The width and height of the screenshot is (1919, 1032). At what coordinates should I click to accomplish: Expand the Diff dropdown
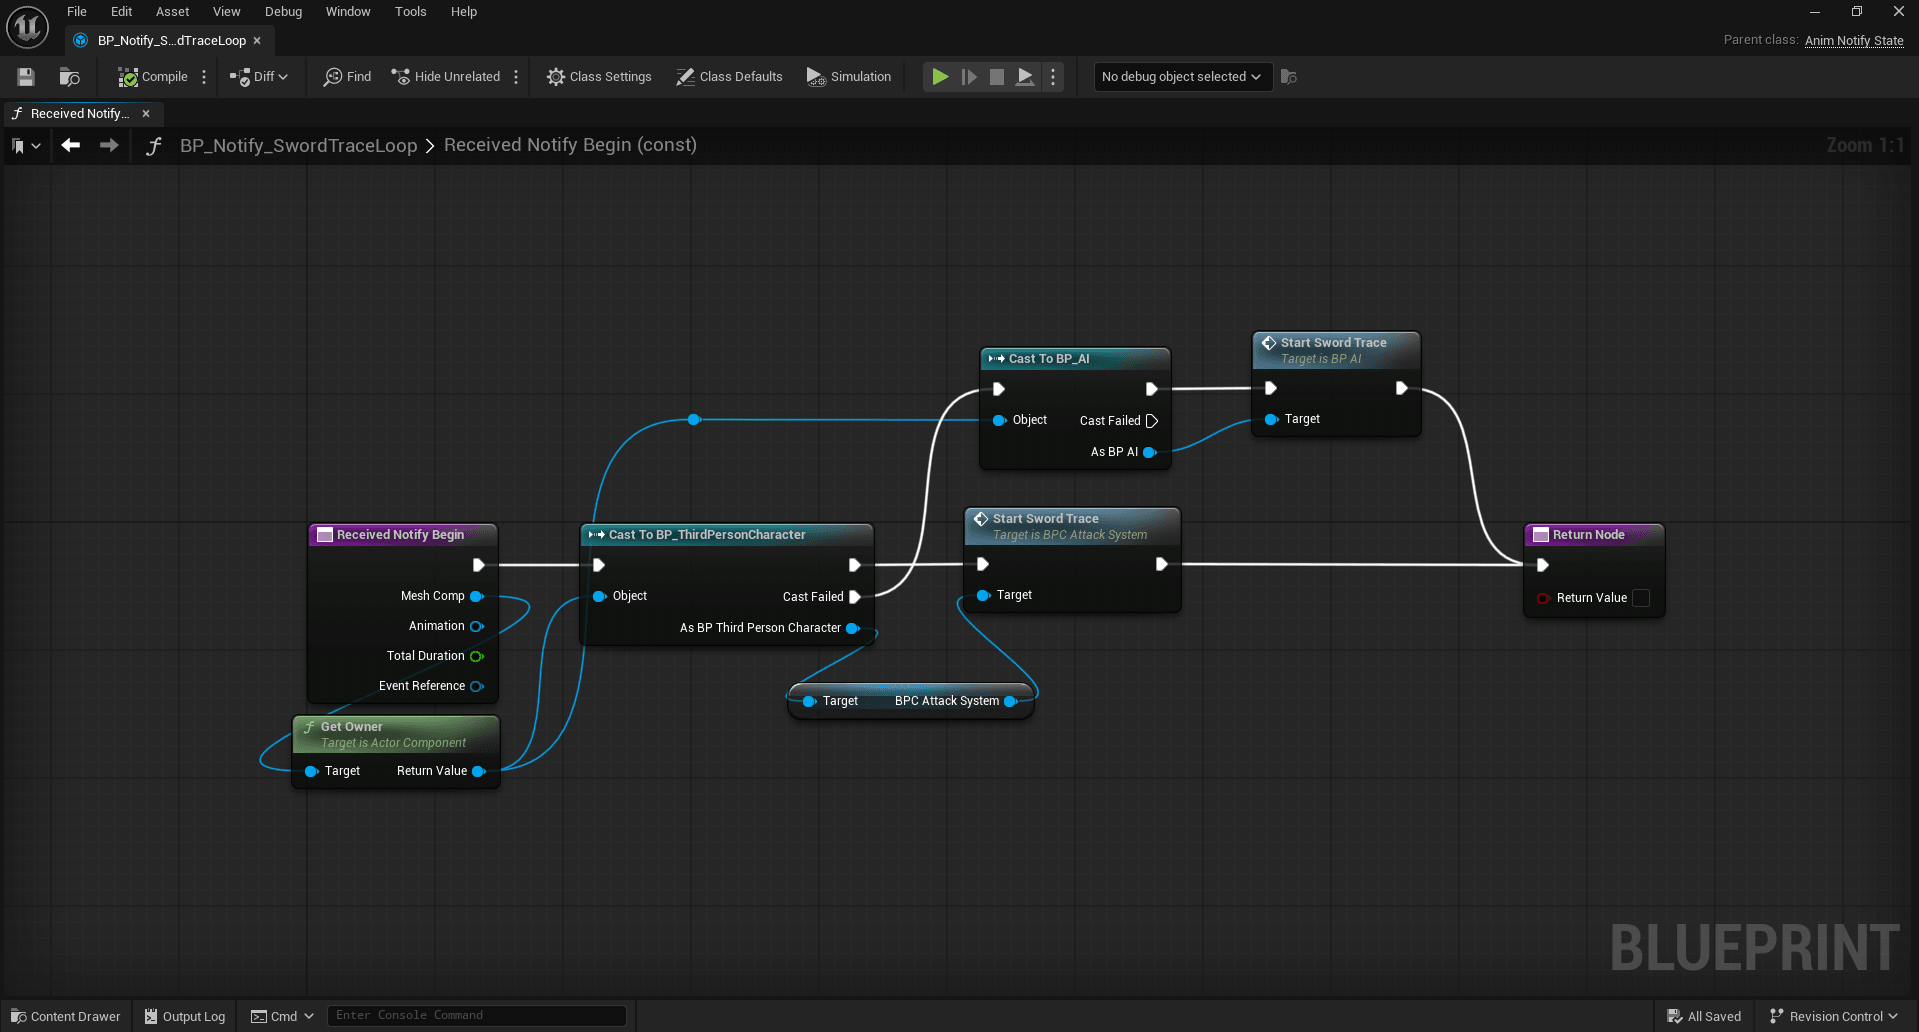pos(259,77)
